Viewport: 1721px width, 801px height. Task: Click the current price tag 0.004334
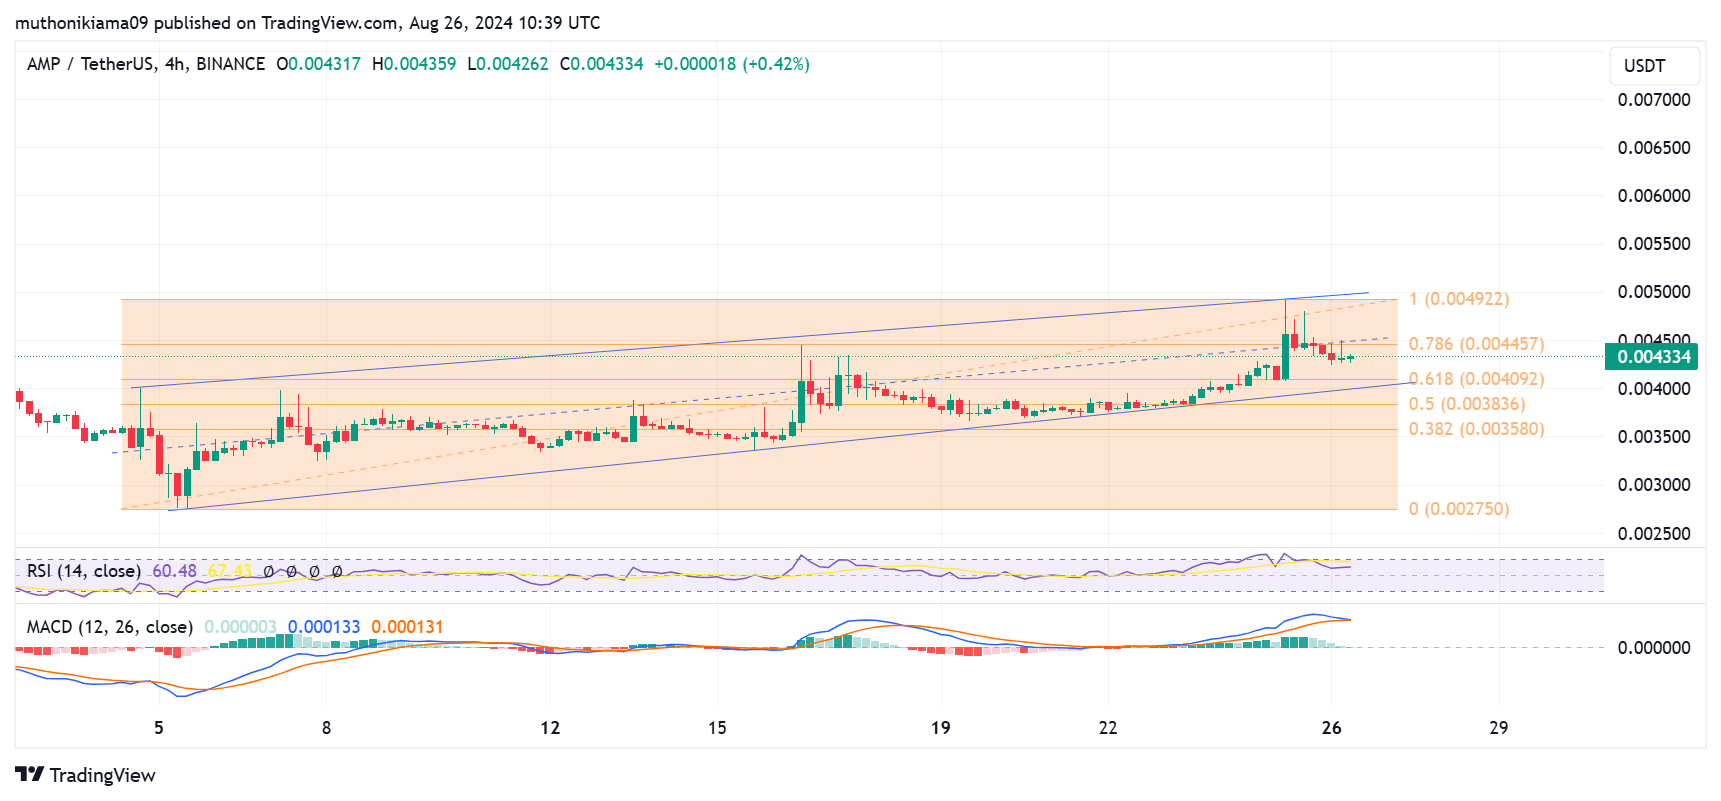pyautogui.click(x=1653, y=357)
